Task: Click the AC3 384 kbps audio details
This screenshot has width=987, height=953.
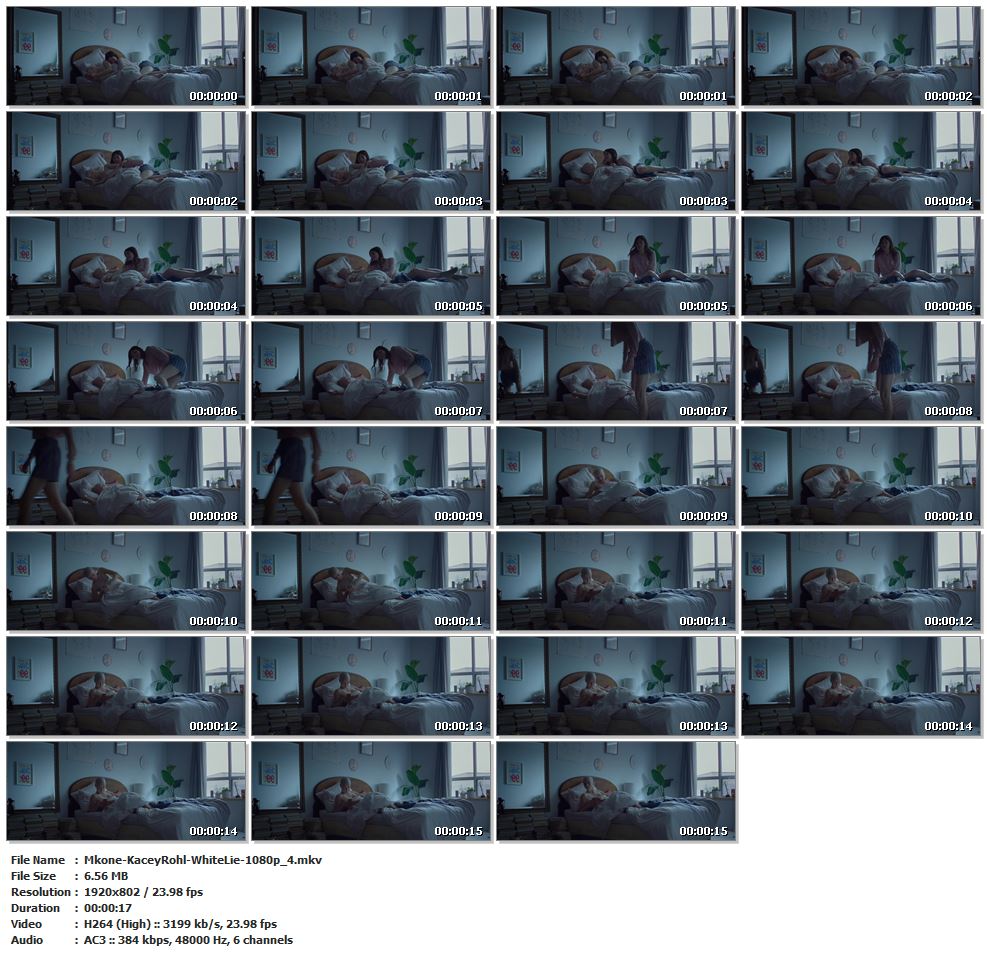Action: tap(188, 940)
